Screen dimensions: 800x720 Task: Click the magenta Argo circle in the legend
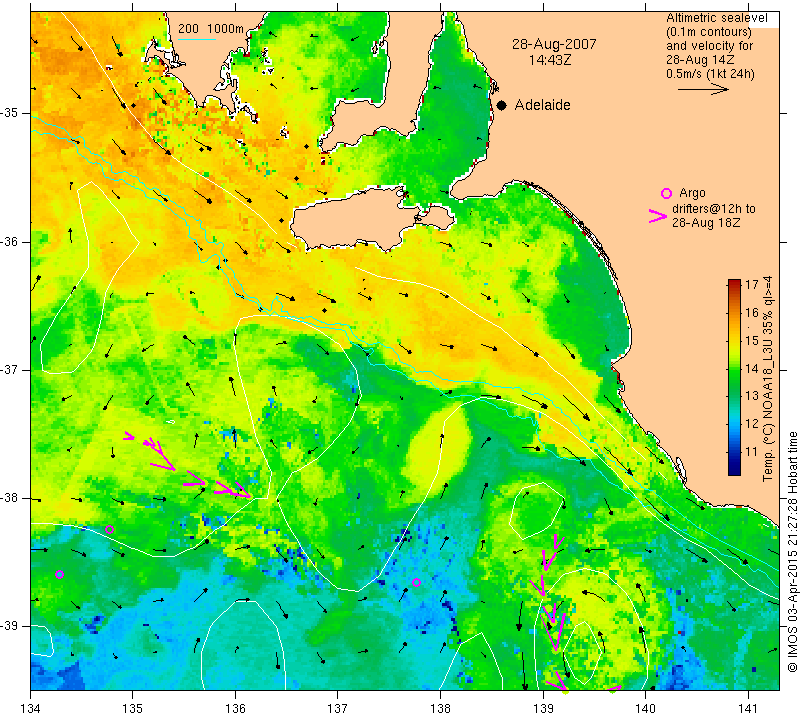click(666, 193)
